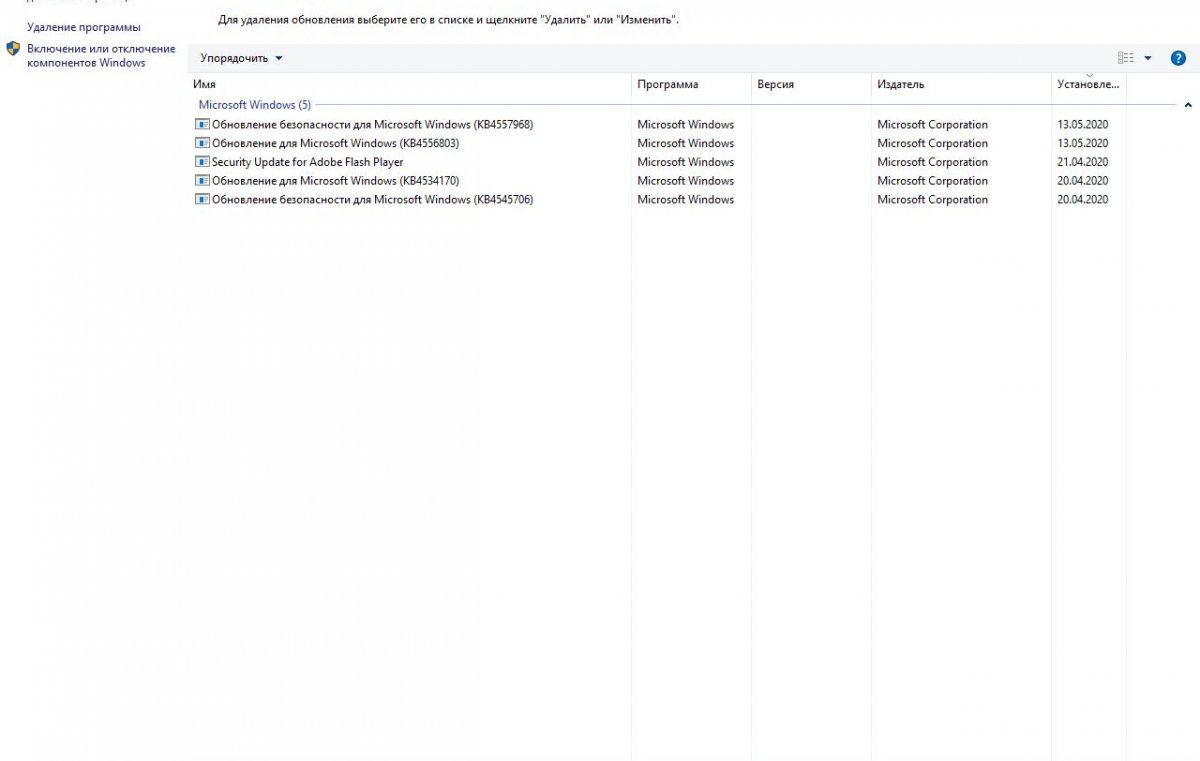Image resolution: width=1200 pixels, height=761 pixels.
Task: Open the view options dropdown arrow
Action: (1148, 58)
